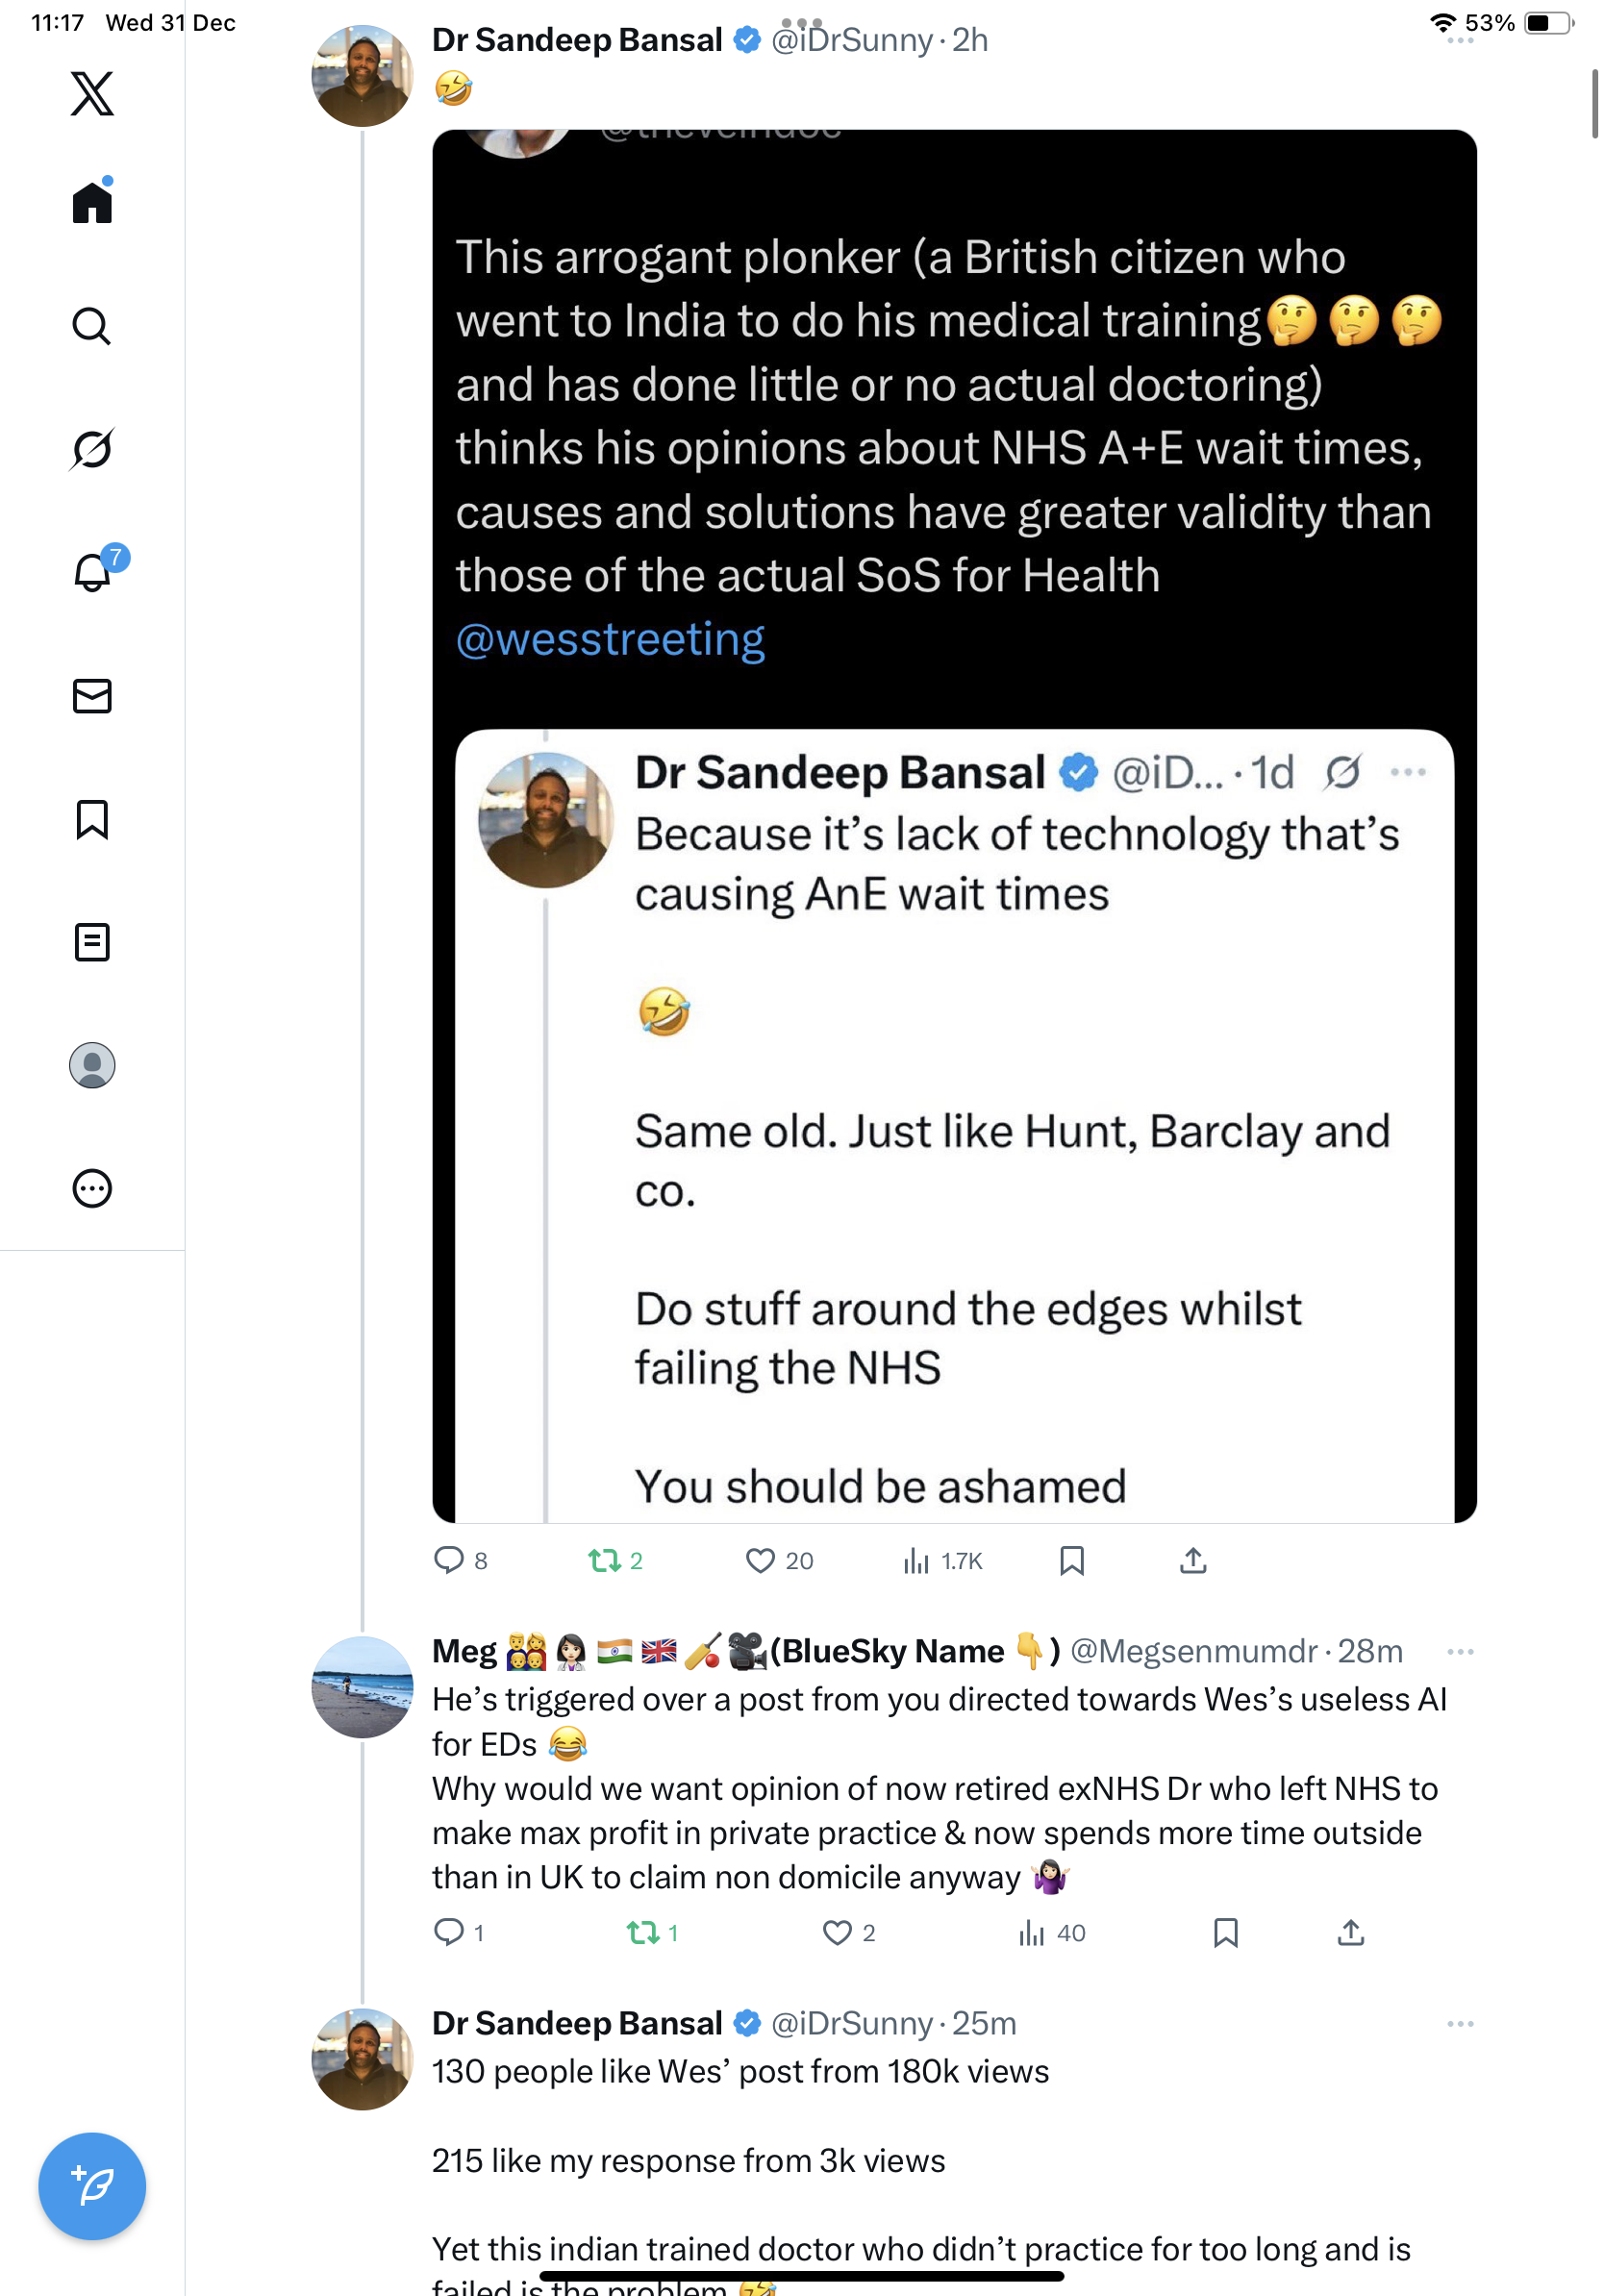Open Direct Messages envelope icon
Screen dimensions: 1604x2296
(92, 696)
